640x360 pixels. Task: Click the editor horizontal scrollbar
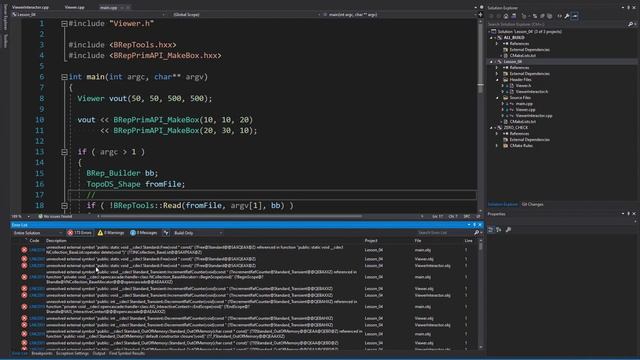tap(259, 217)
